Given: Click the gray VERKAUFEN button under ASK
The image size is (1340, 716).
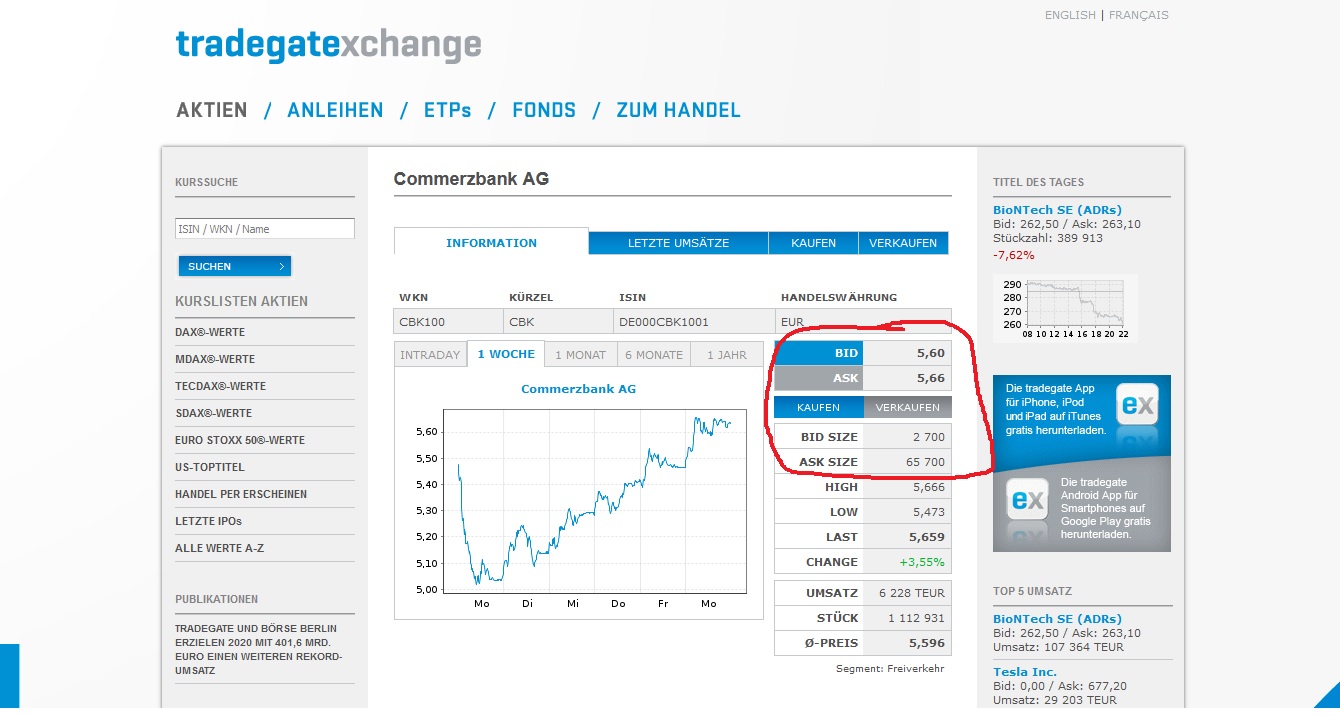Looking at the screenshot, I should pos(908,407).
